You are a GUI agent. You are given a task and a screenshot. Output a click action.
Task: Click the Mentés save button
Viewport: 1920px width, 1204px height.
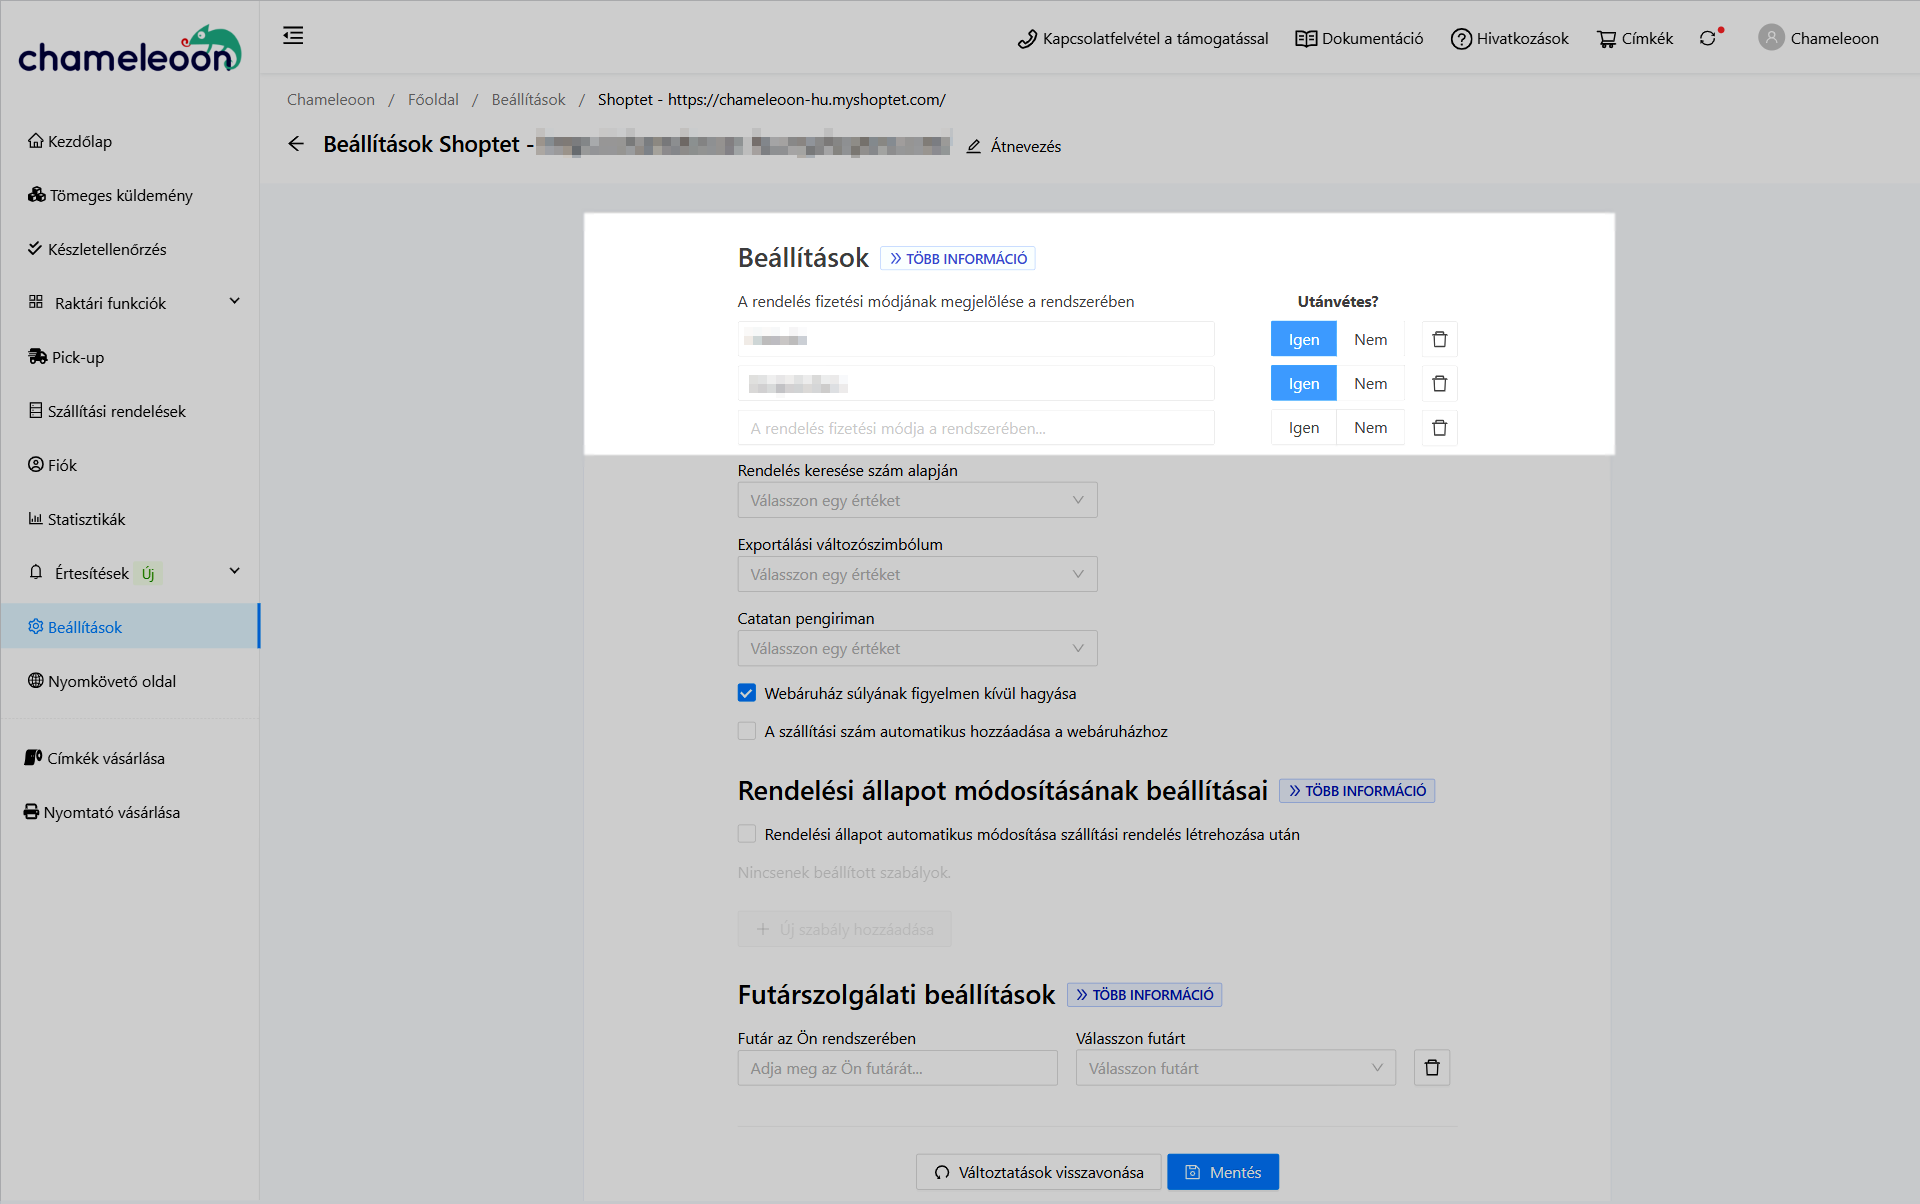(x=1222, y=1172)
